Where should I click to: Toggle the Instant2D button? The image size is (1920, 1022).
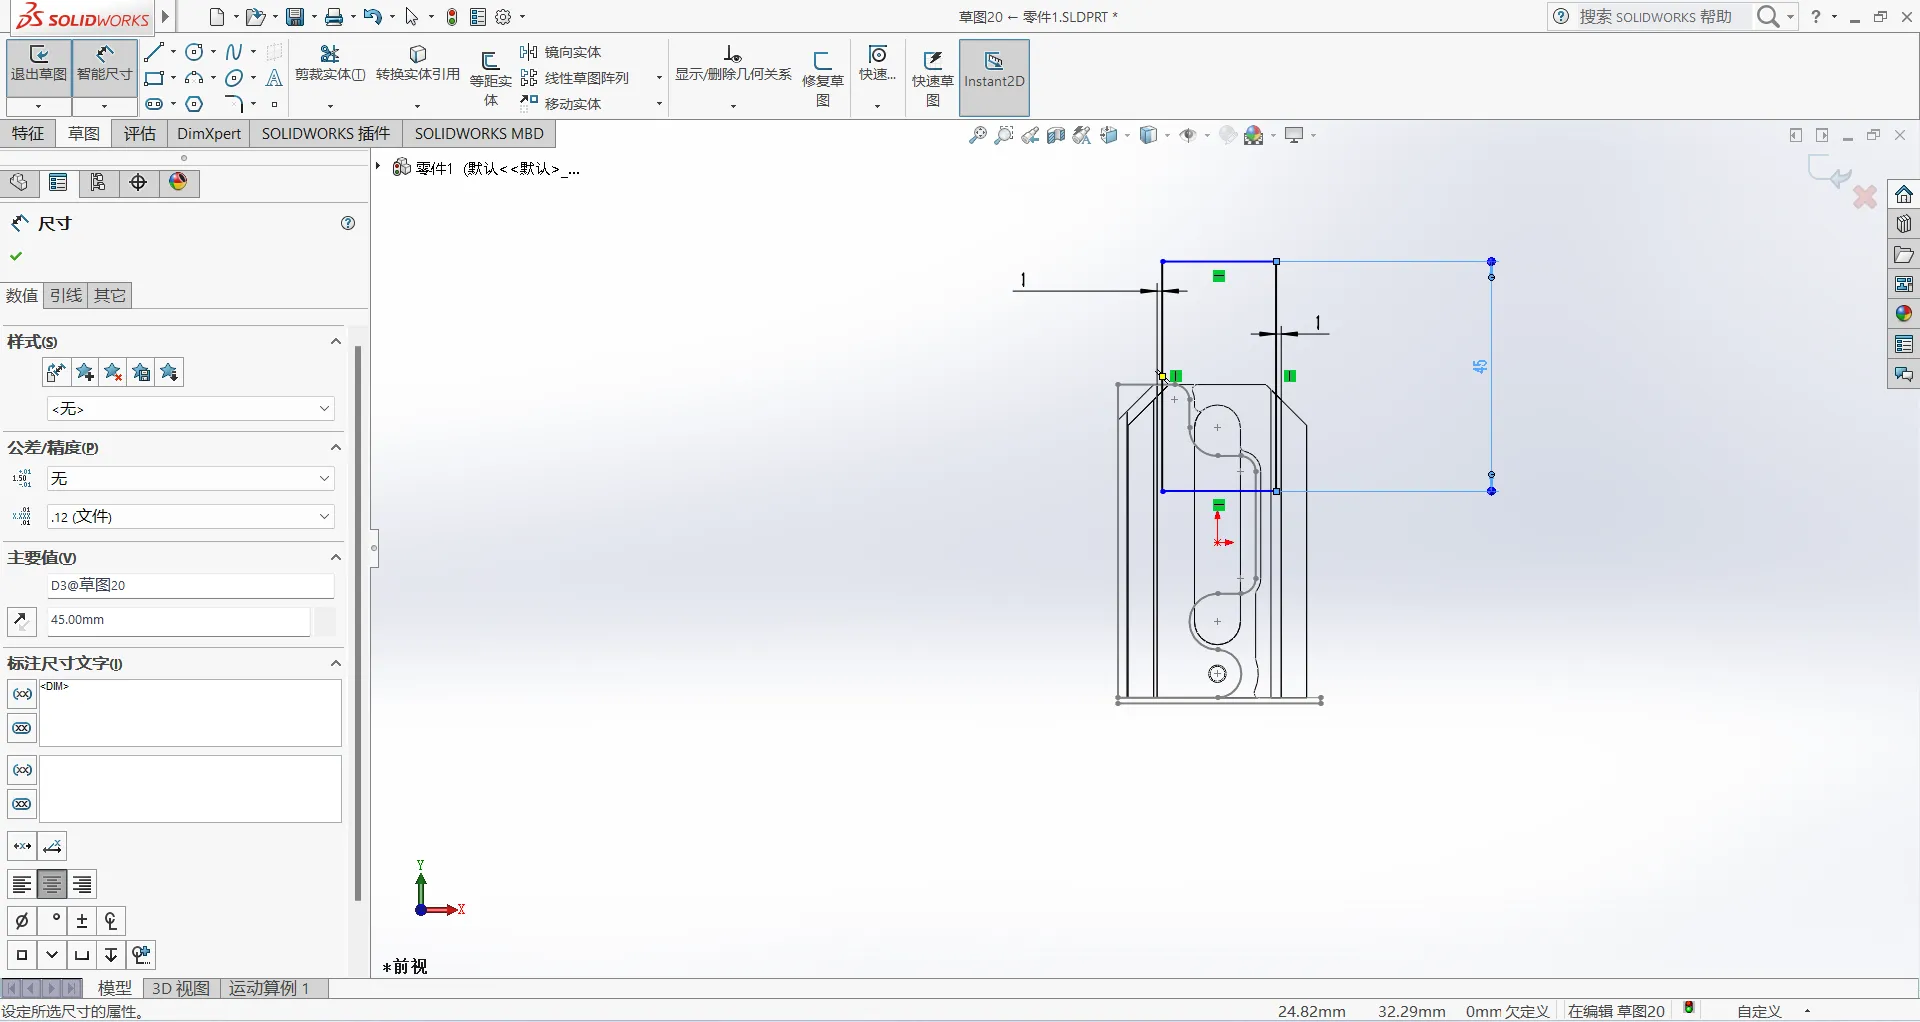point(993,70)
